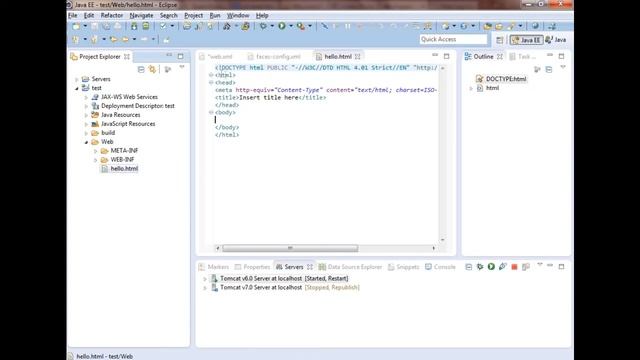Close the hello.html editor tab
This screenshot has height=360, width=640.
358,57
